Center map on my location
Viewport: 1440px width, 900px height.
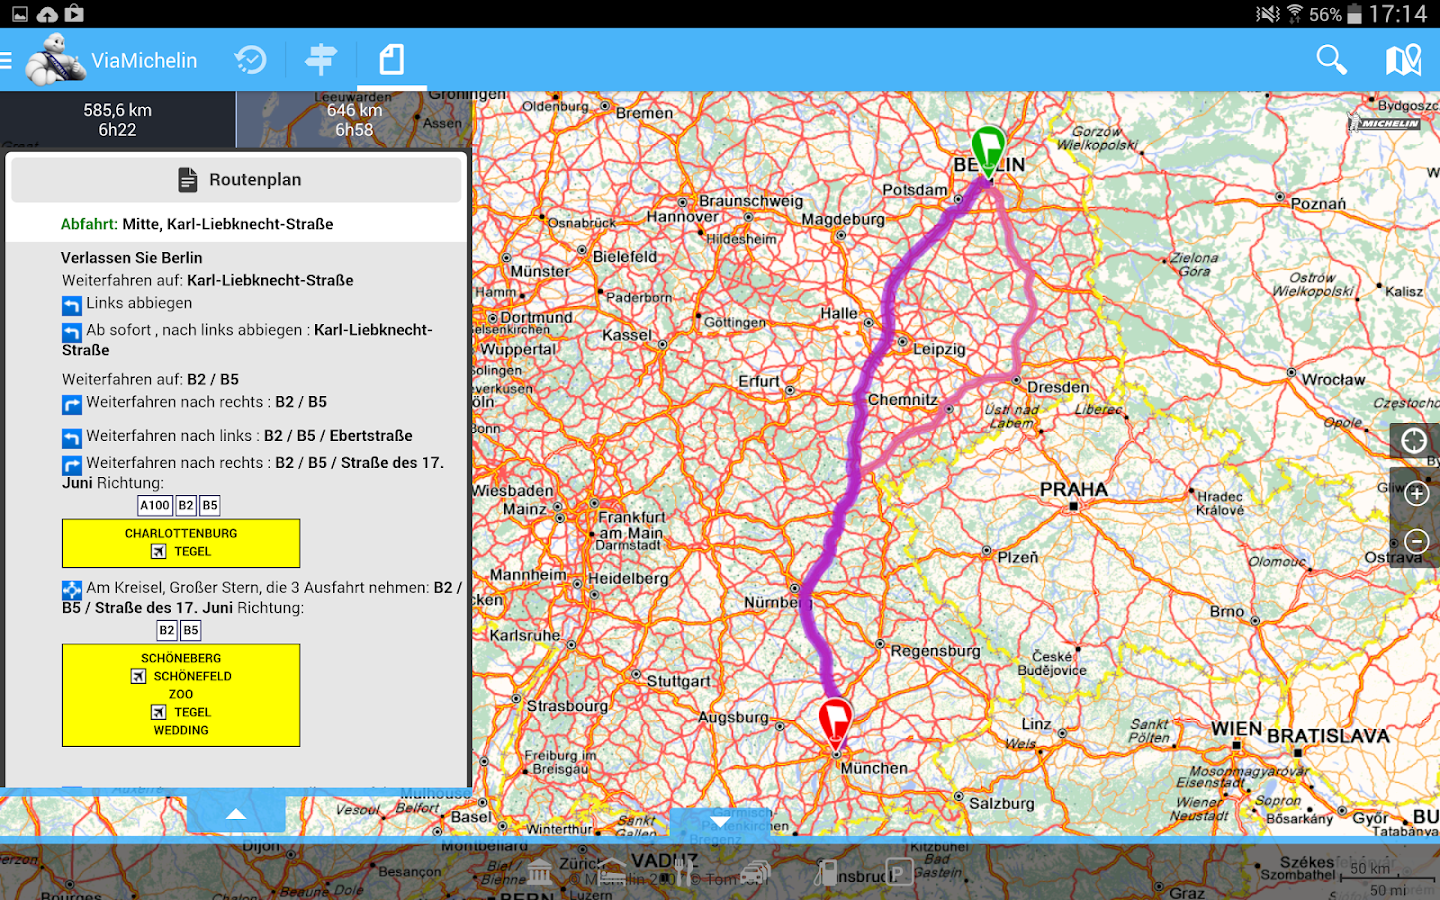[1414, 441]
